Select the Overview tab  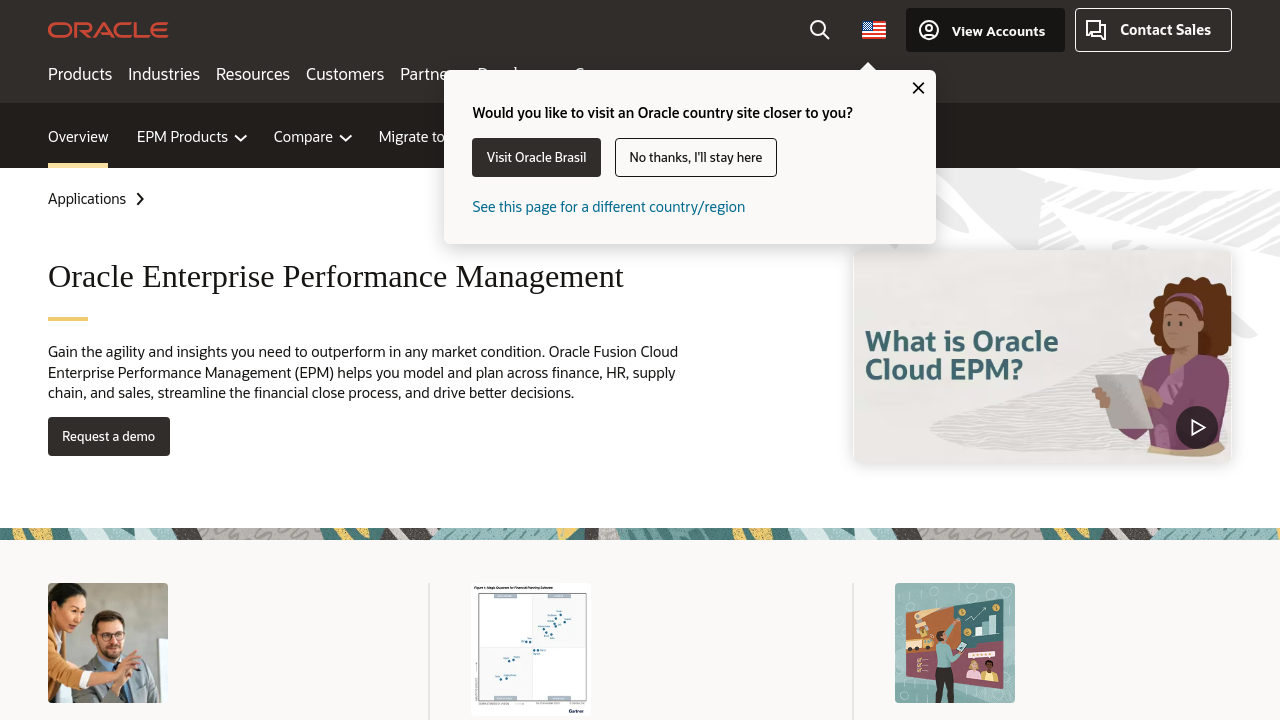pos(78,137)
